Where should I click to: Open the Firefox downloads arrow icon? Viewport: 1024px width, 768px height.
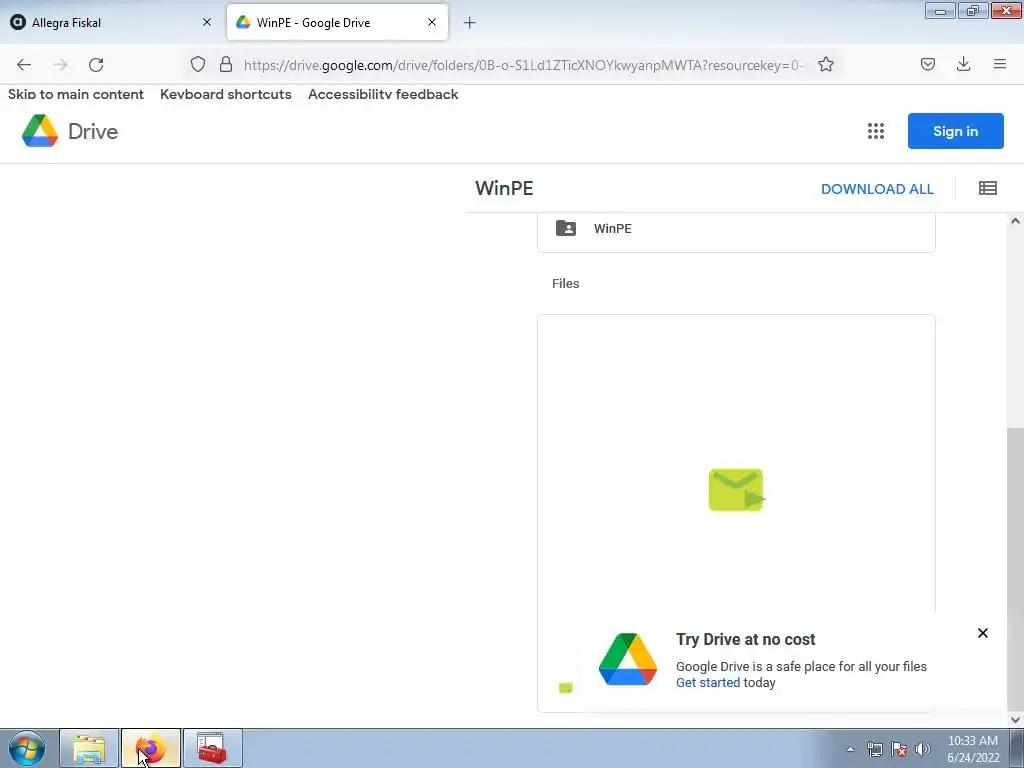(963, 64)
